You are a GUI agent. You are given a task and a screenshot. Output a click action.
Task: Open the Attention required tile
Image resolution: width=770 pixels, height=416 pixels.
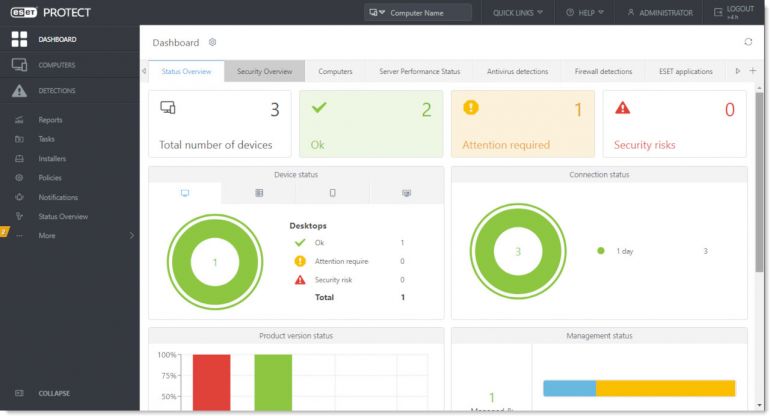(522, 124)
